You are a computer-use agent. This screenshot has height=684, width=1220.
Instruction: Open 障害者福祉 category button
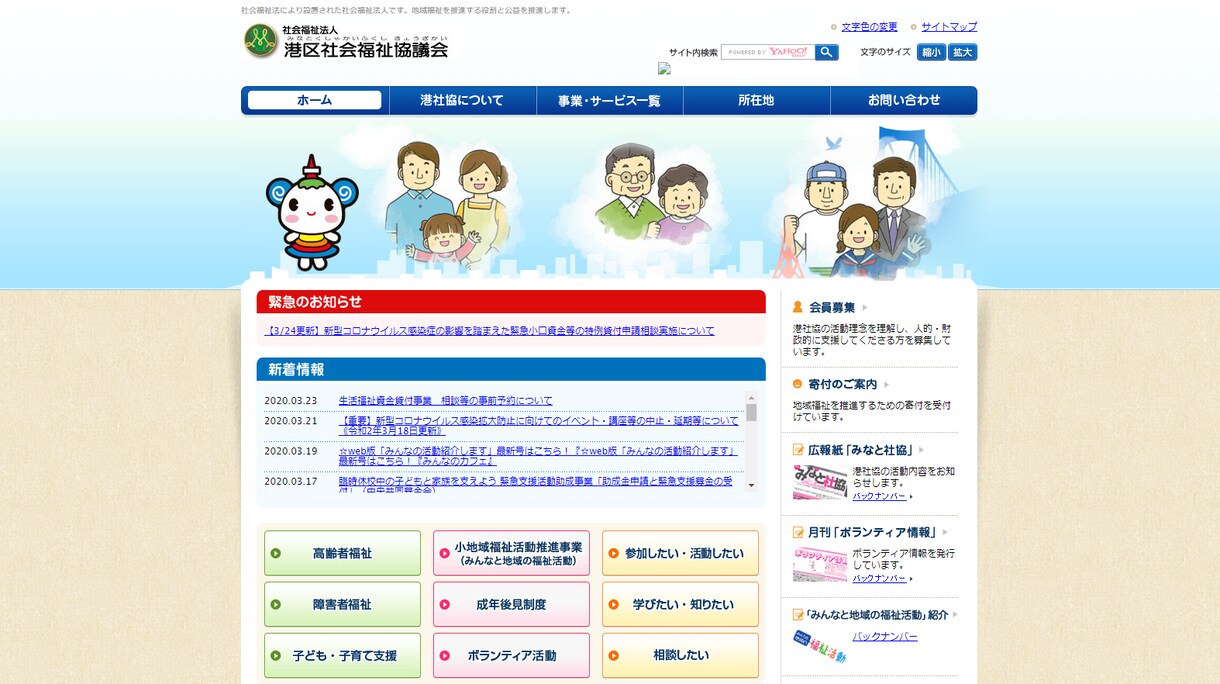342,604
